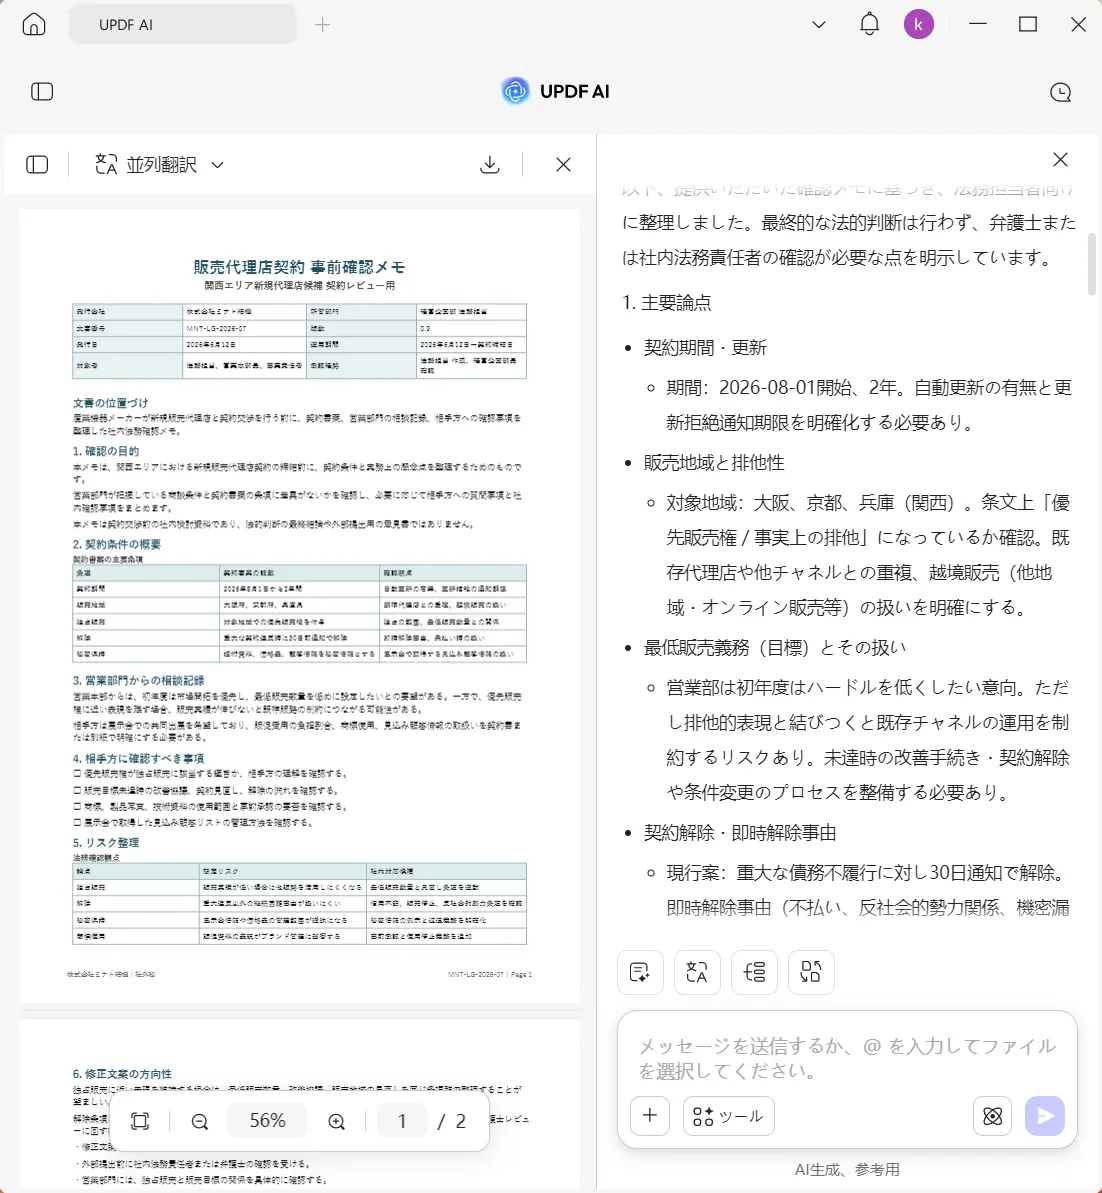Click the '契約期間・更新' bullet
1102x1193 pixels.
pyautogui.click(x=705, y=348)
